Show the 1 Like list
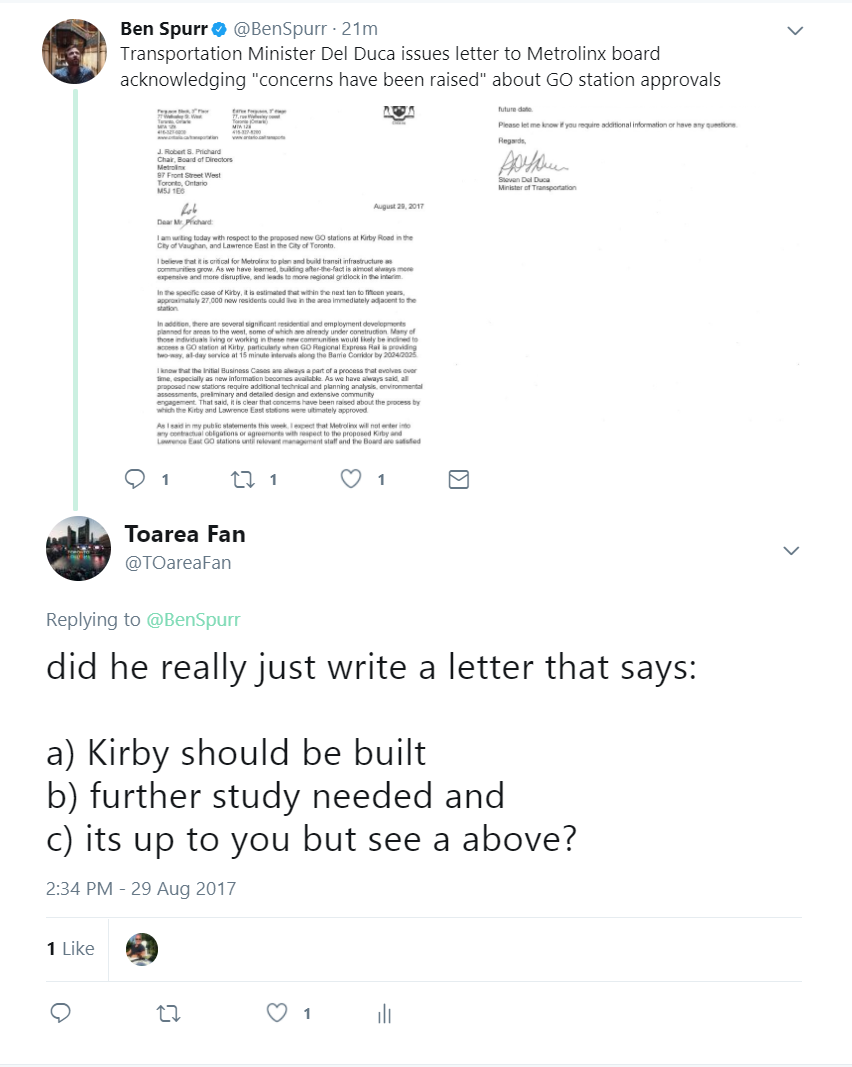The image size is (852, 1067). coord(70,949)
